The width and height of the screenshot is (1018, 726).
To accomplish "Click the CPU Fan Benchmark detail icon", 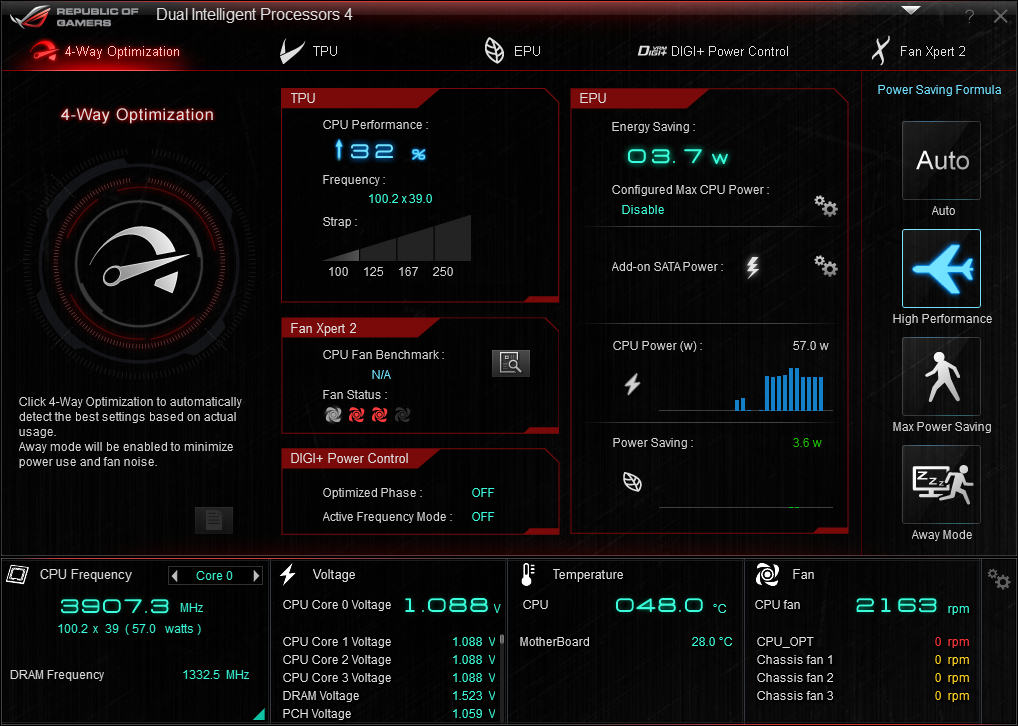I will point(511,364).
